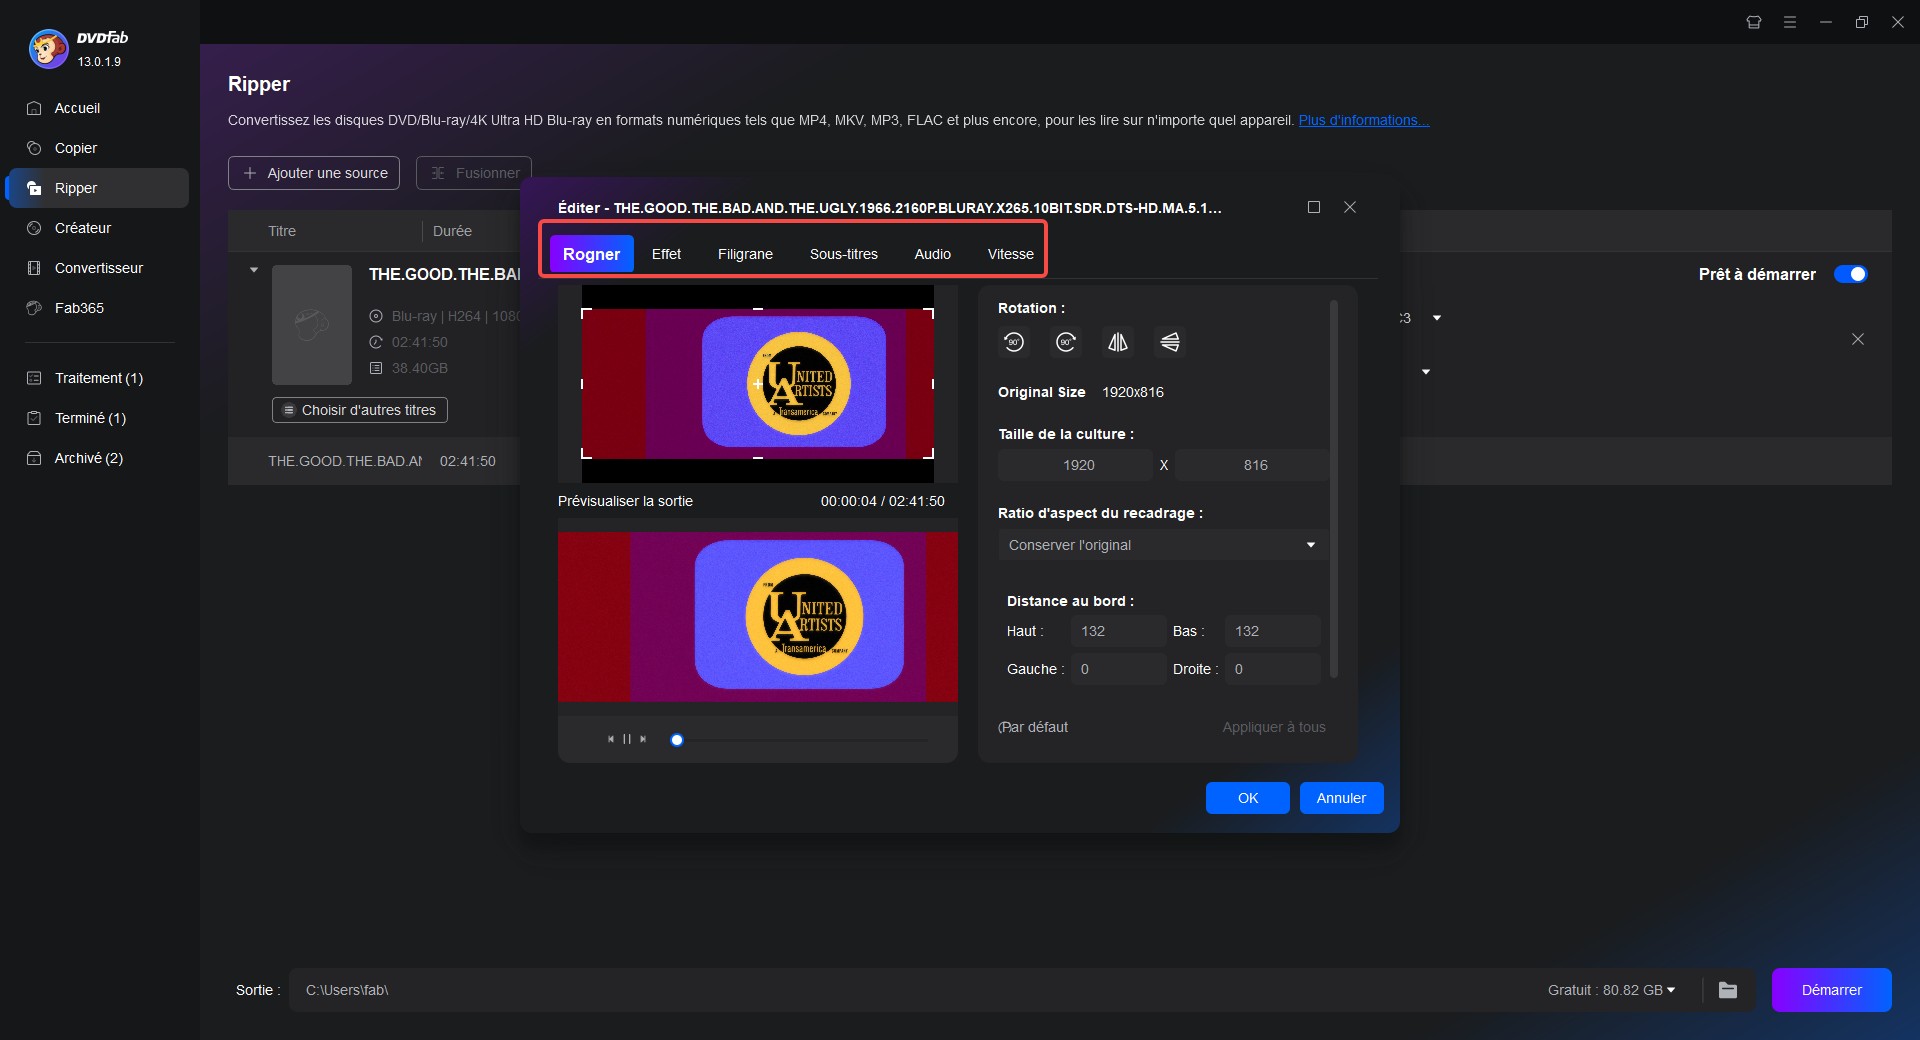Click Ajouter une source button
This screenshot has width=1920, height=1040.
[314, 173]
